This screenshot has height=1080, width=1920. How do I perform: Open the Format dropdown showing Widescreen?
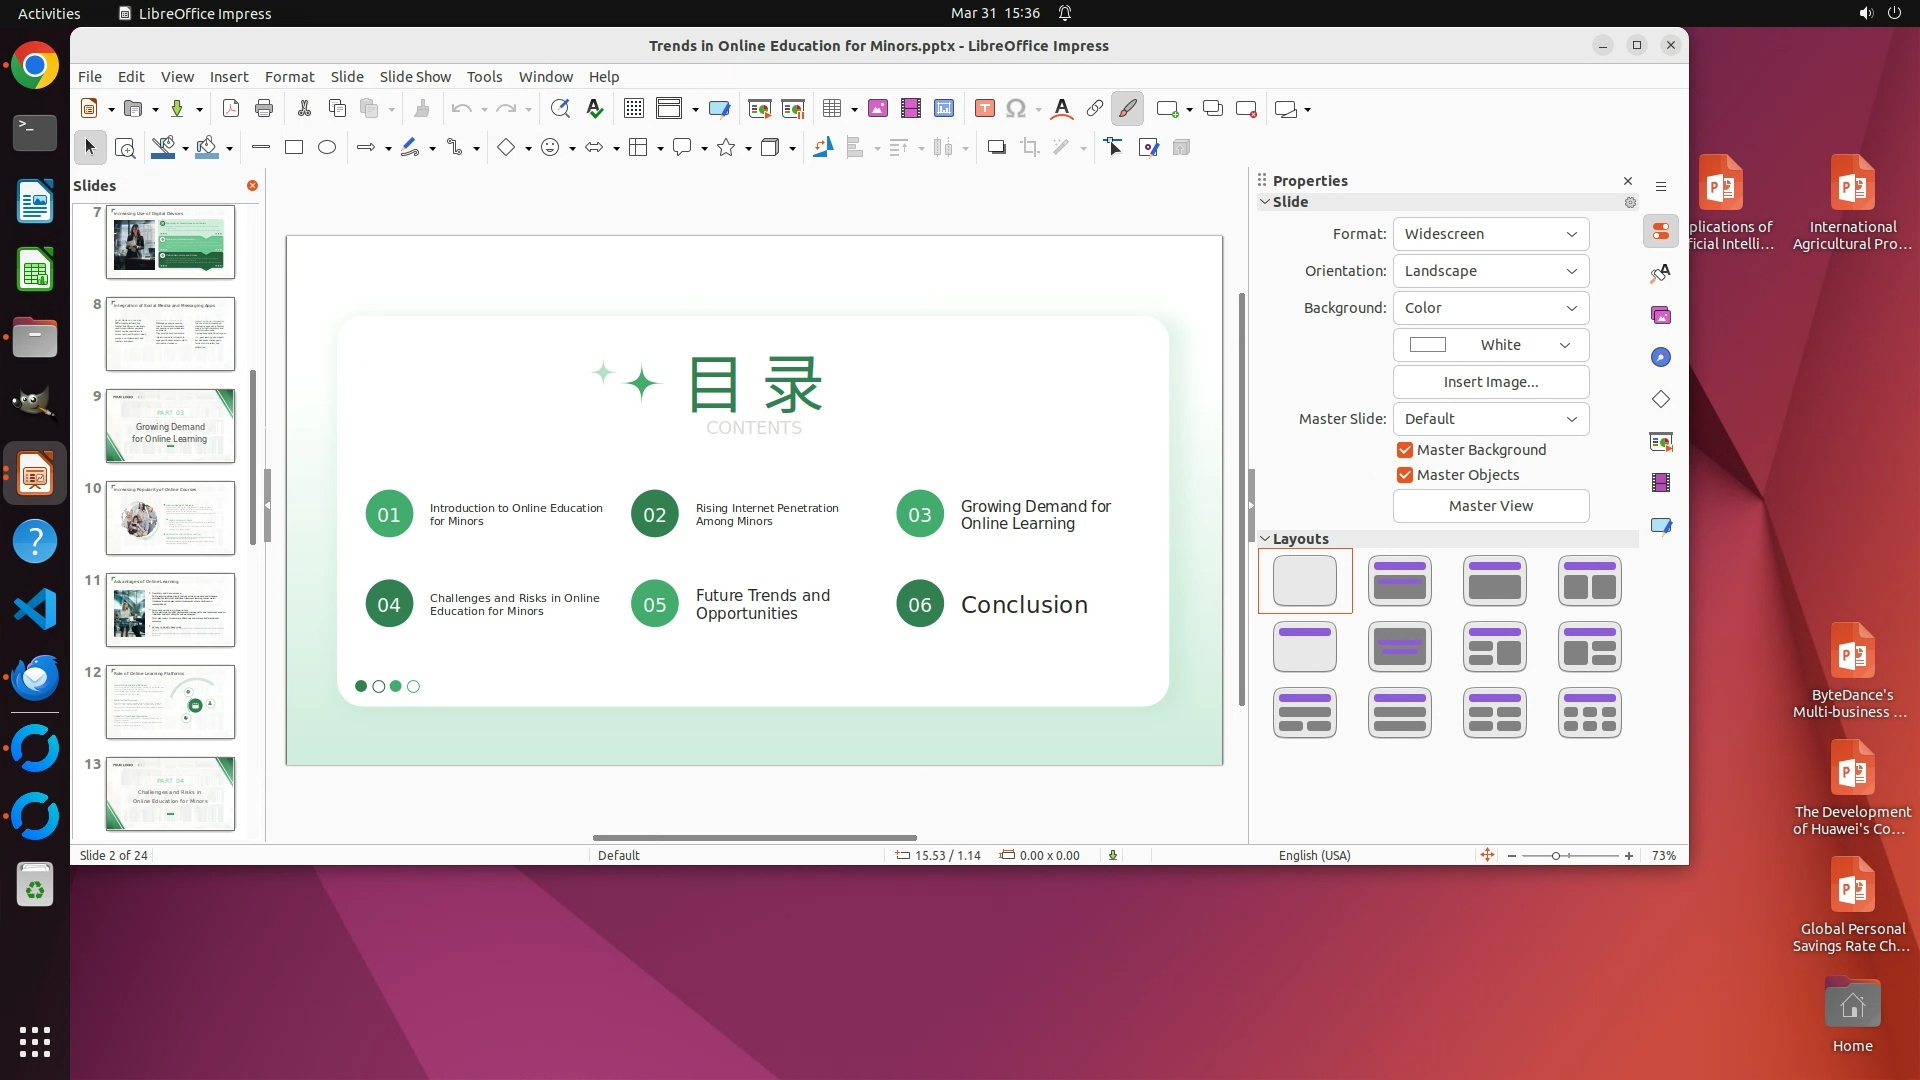[x=1490, y=234]
